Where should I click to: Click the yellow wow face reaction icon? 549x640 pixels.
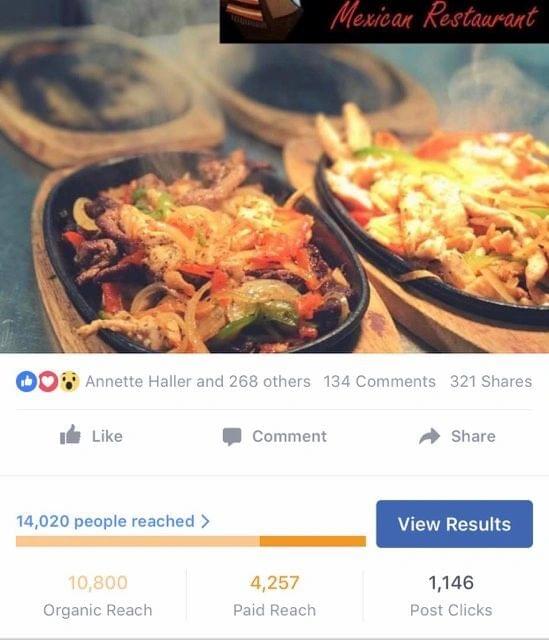pos(69,382)
